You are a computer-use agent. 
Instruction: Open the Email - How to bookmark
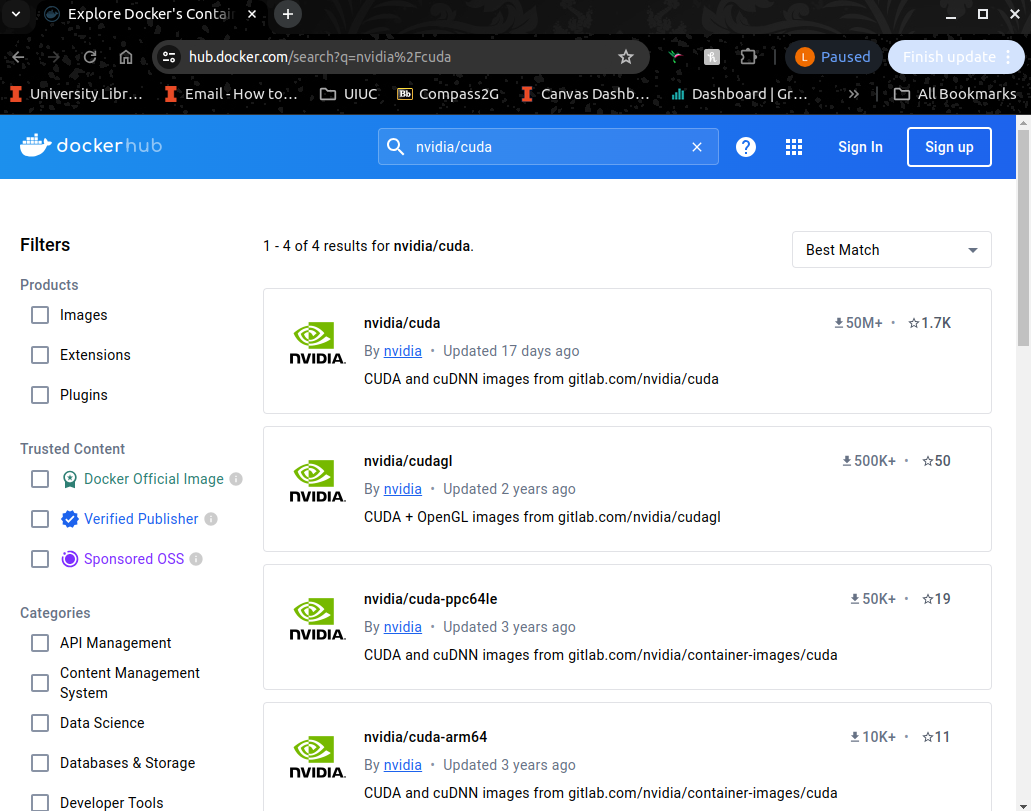pos(231,94)
